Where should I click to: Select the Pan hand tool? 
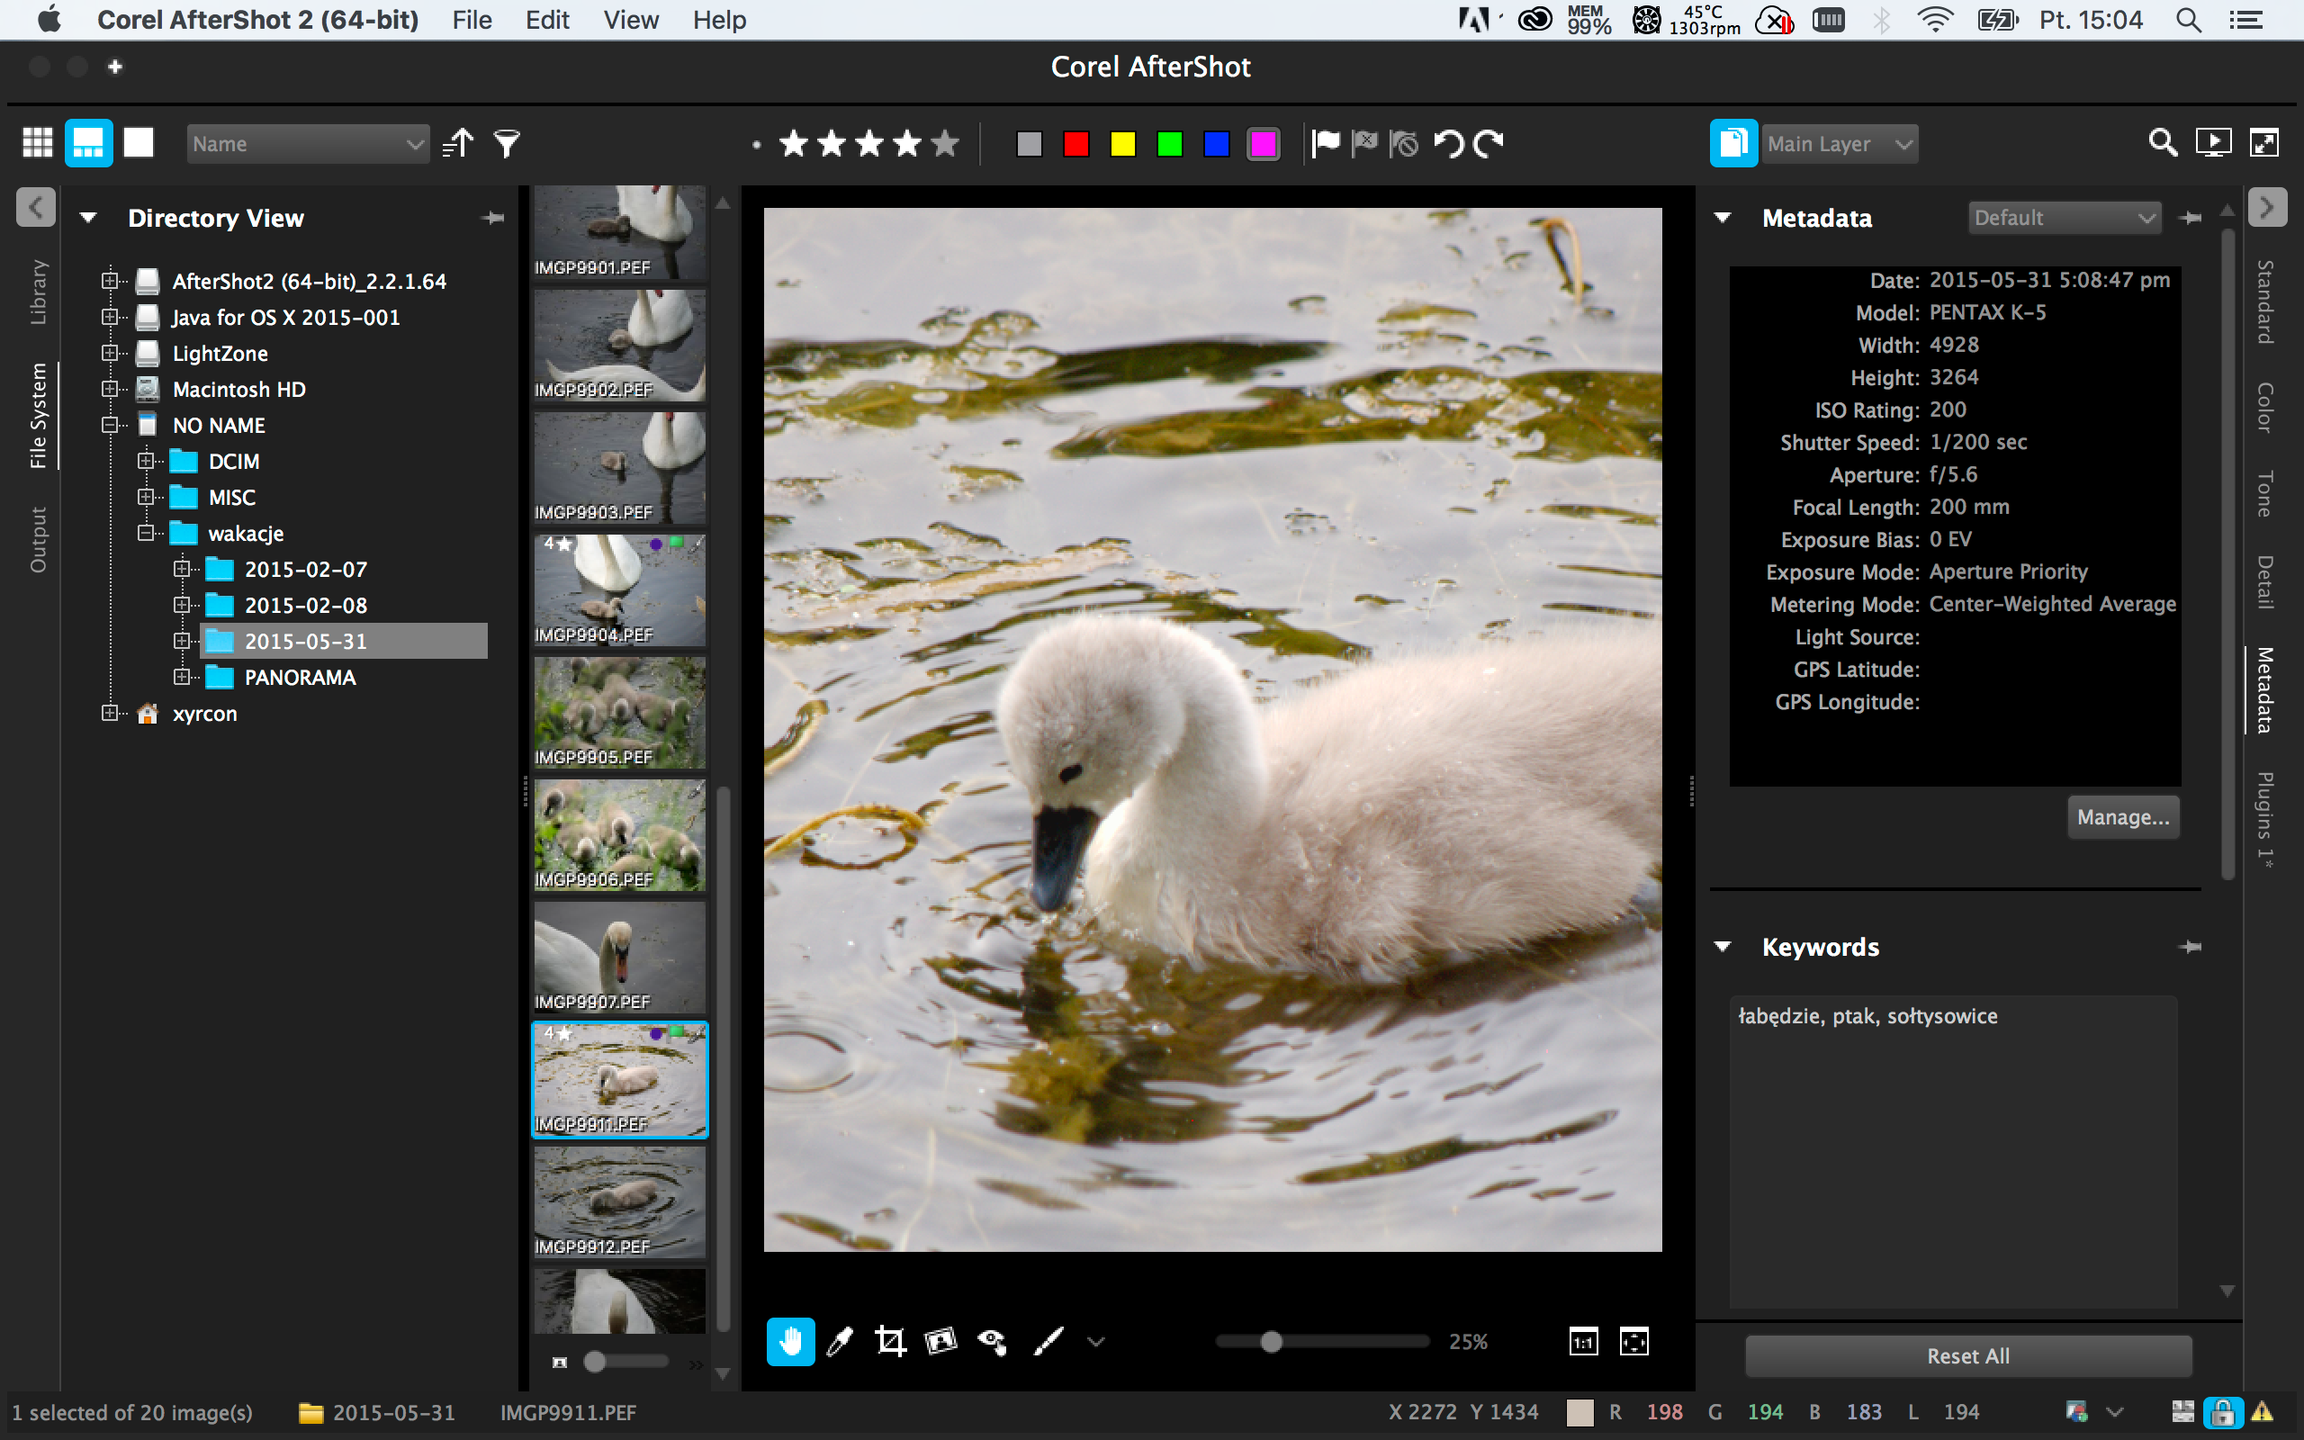(x=790, y=1341)
